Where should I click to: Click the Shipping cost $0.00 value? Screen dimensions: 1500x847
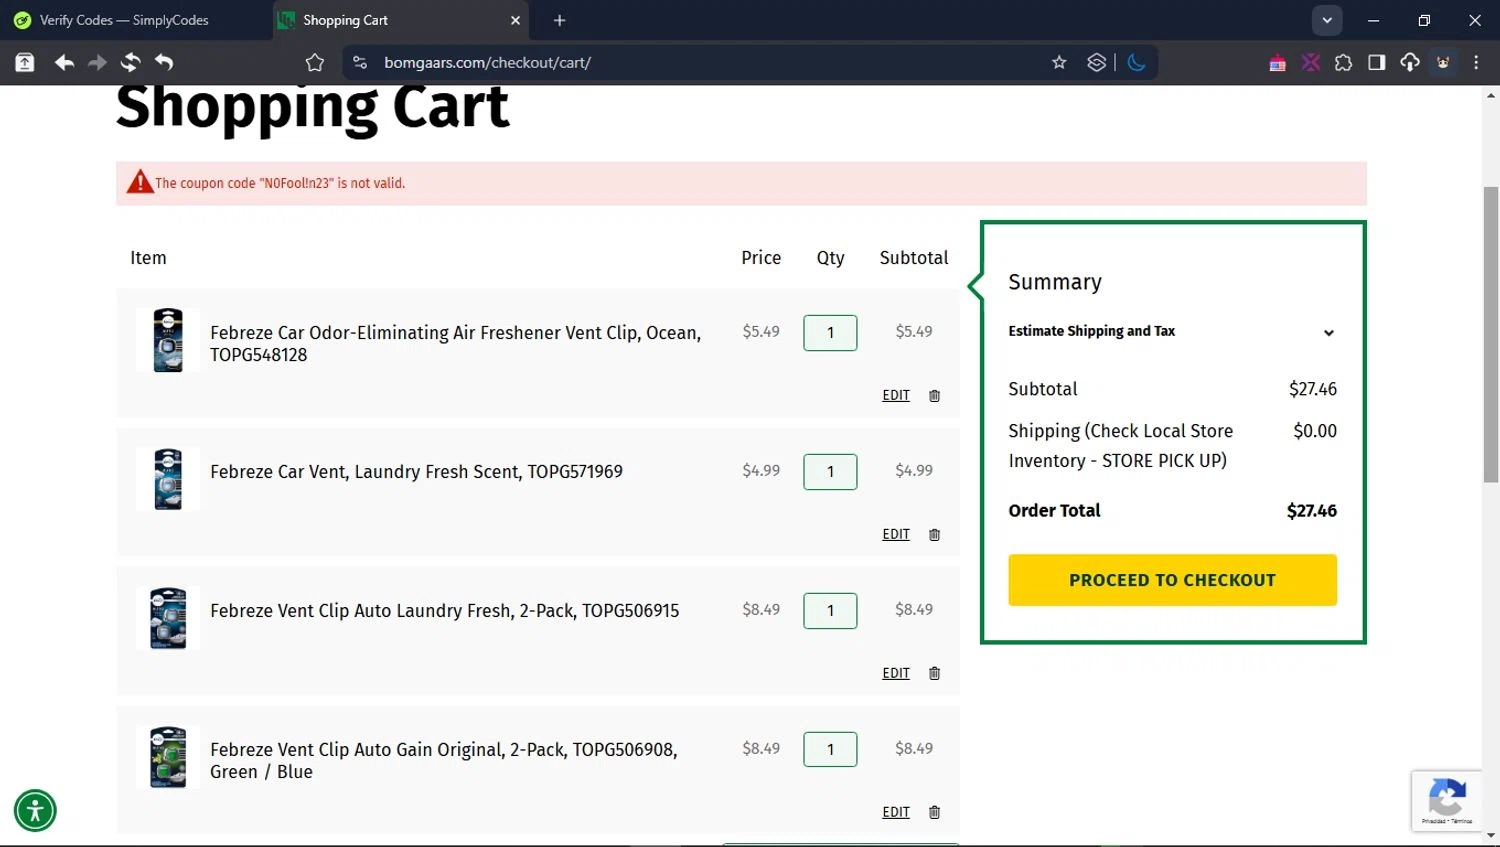(x=1314, y=431)
